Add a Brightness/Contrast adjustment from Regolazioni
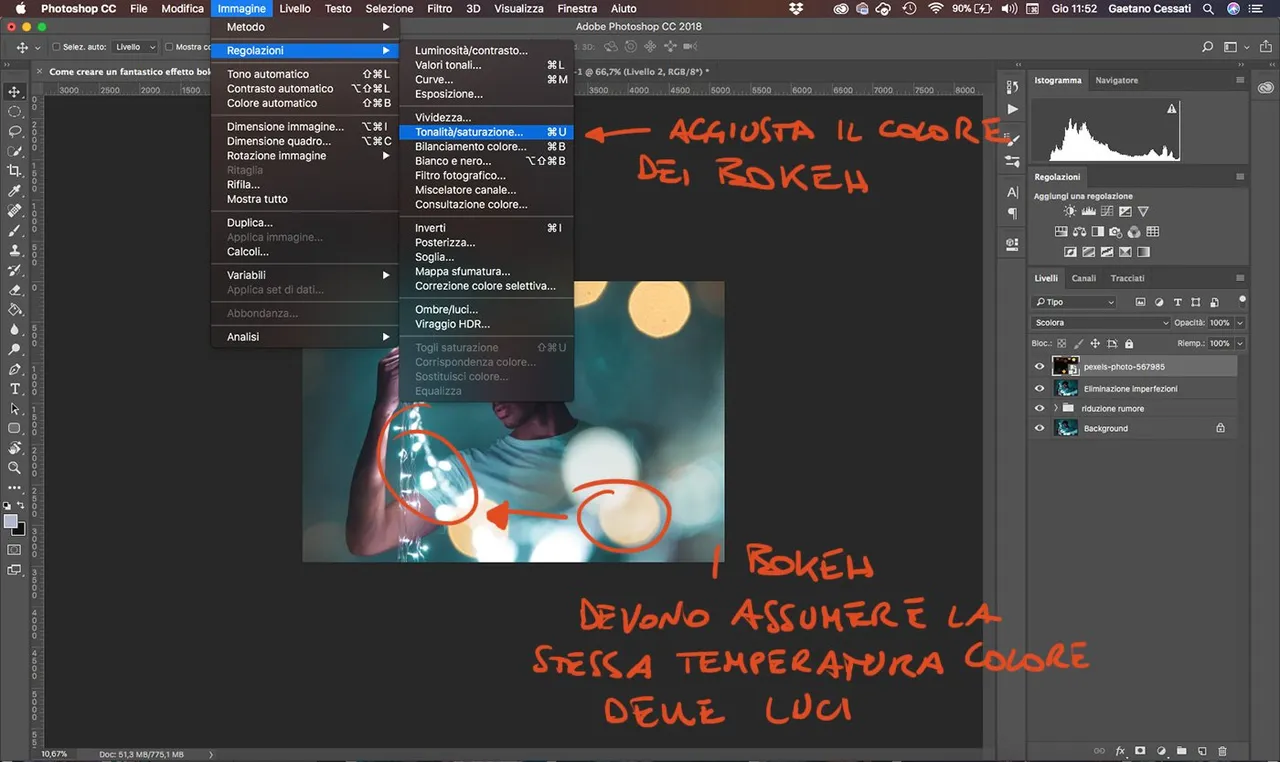 click(1071, 212)
